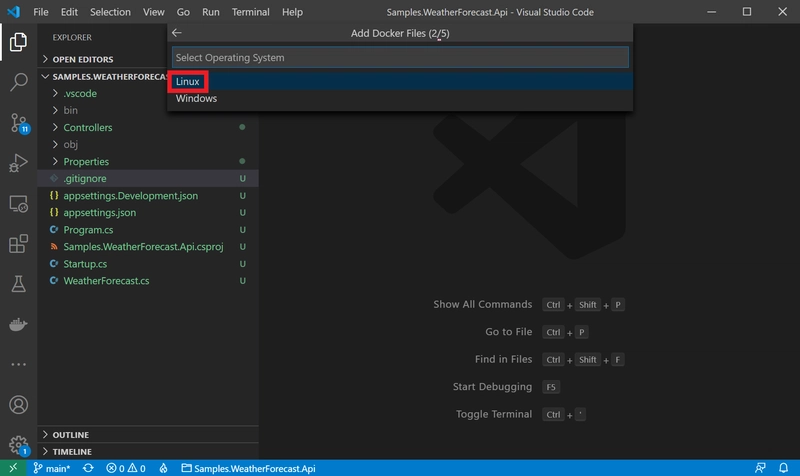Screen dimensions: 800x476
Task: Open the Explorer view in activity bar
Action: coord(18,42)
